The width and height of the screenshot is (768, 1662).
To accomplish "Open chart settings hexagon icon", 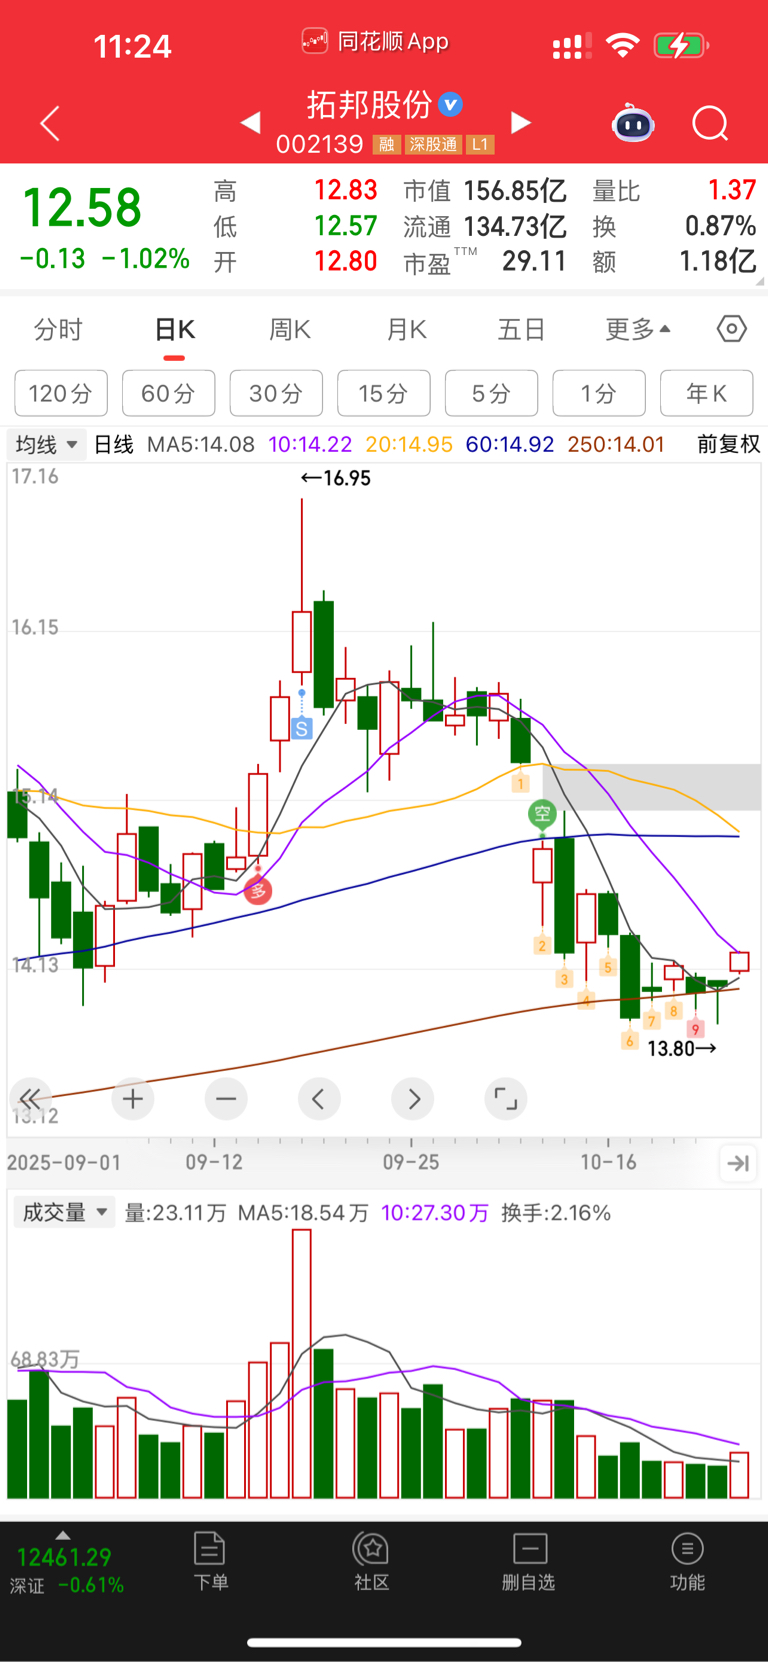I will (732, 329).
